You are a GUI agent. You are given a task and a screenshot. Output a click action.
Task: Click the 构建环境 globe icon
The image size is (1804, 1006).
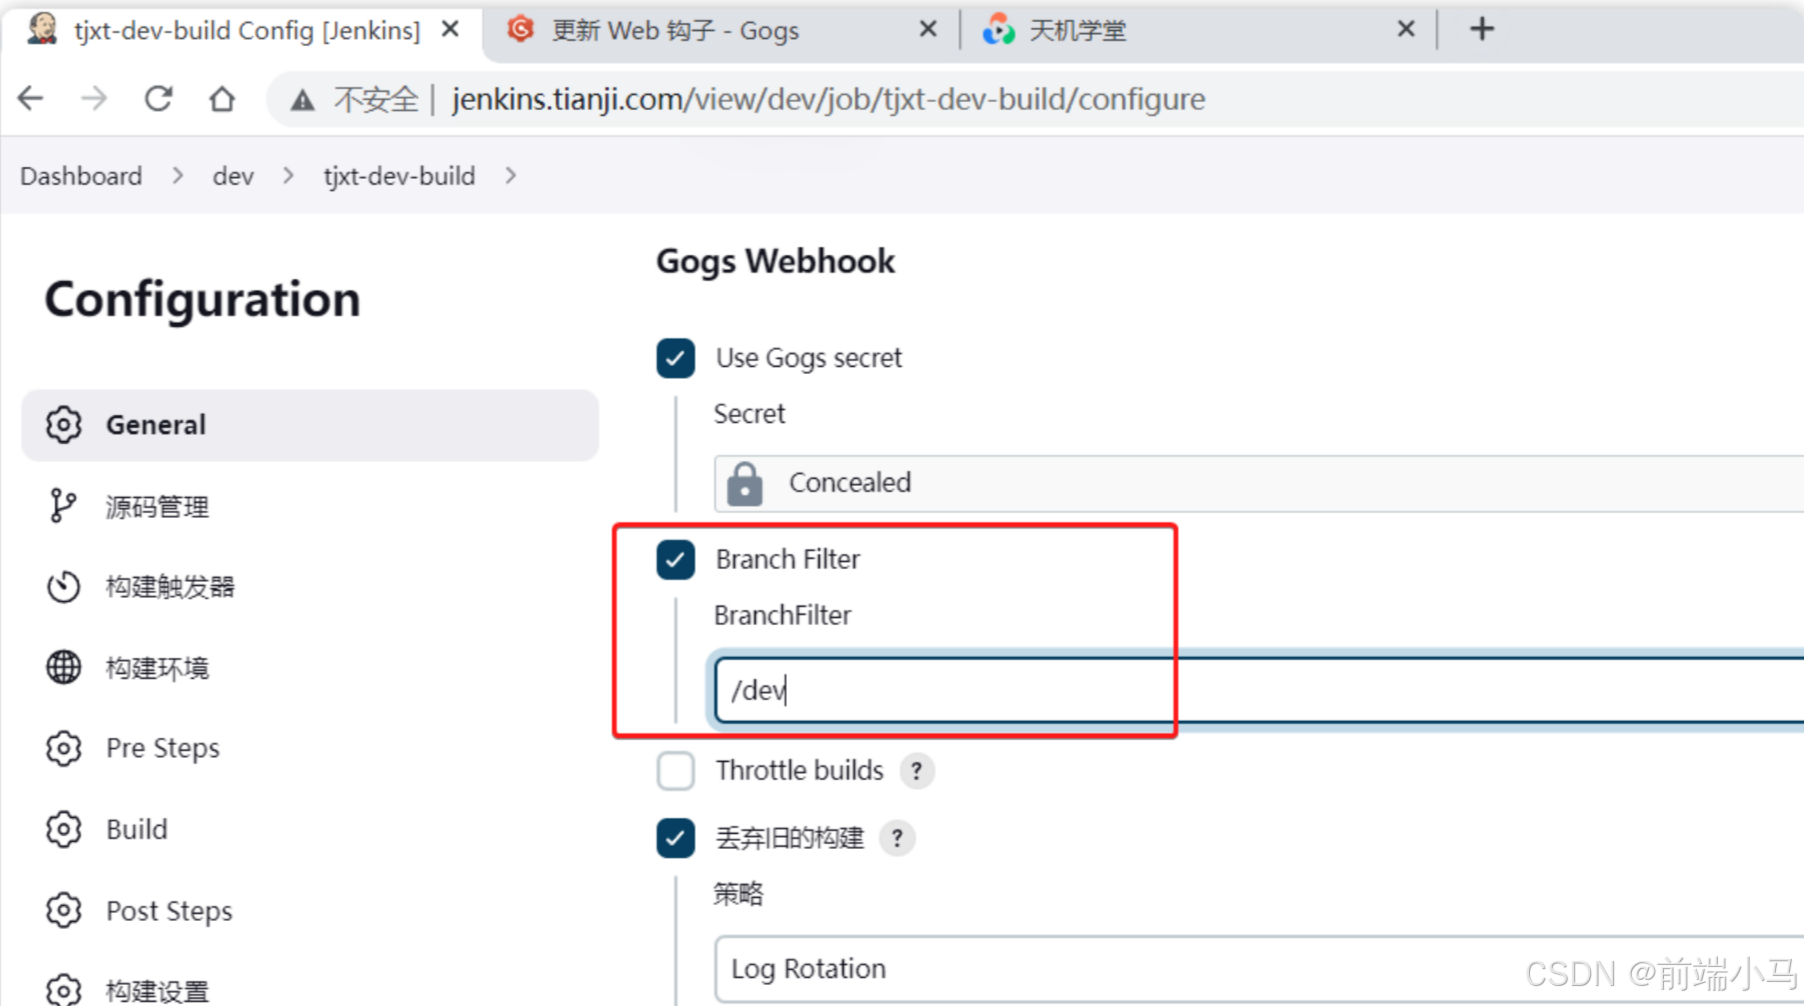click(x=63, y=667)
